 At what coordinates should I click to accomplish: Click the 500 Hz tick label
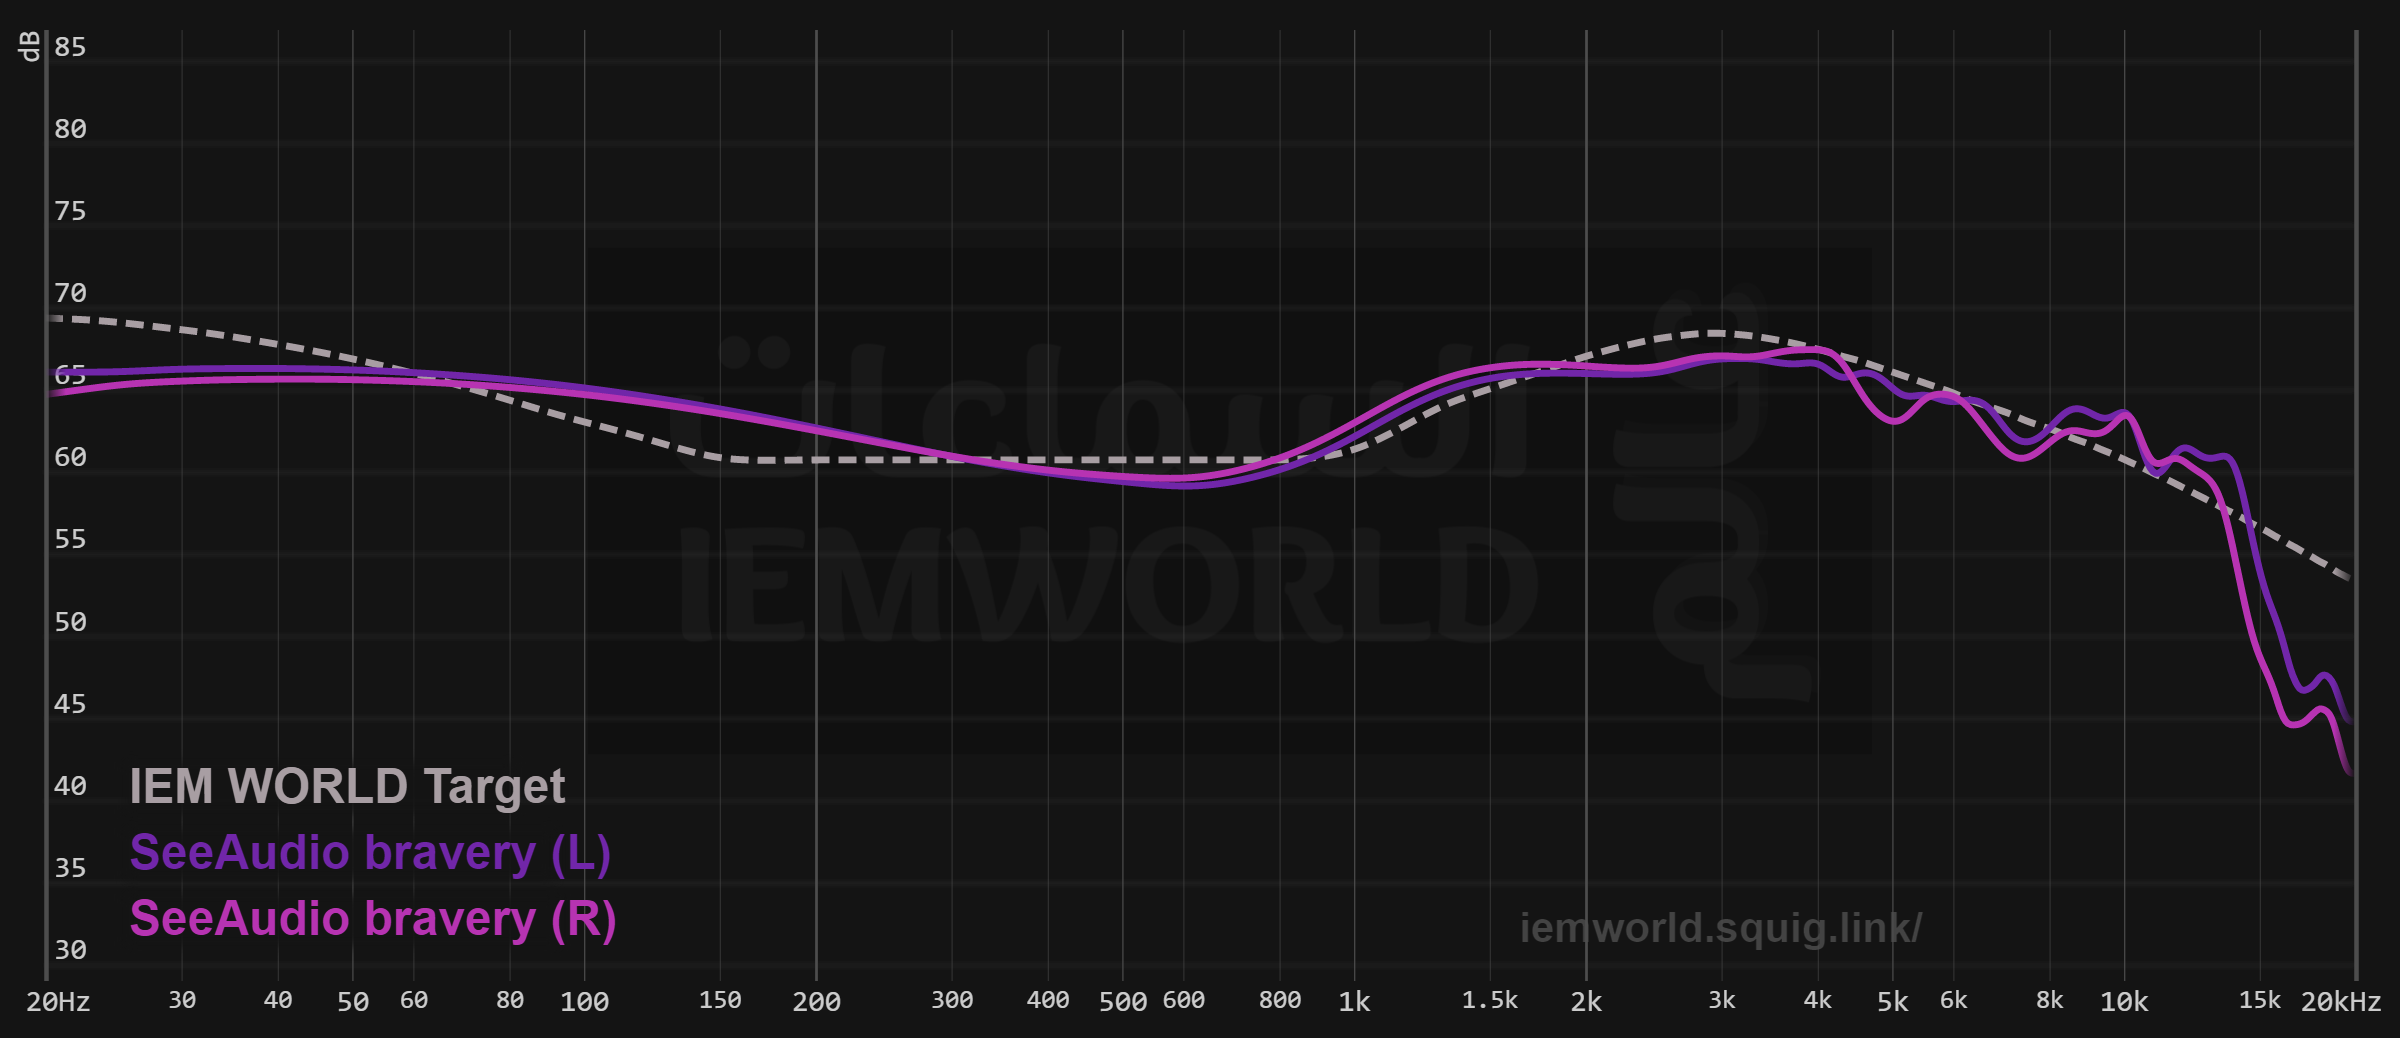(x=1122, y=1001)
